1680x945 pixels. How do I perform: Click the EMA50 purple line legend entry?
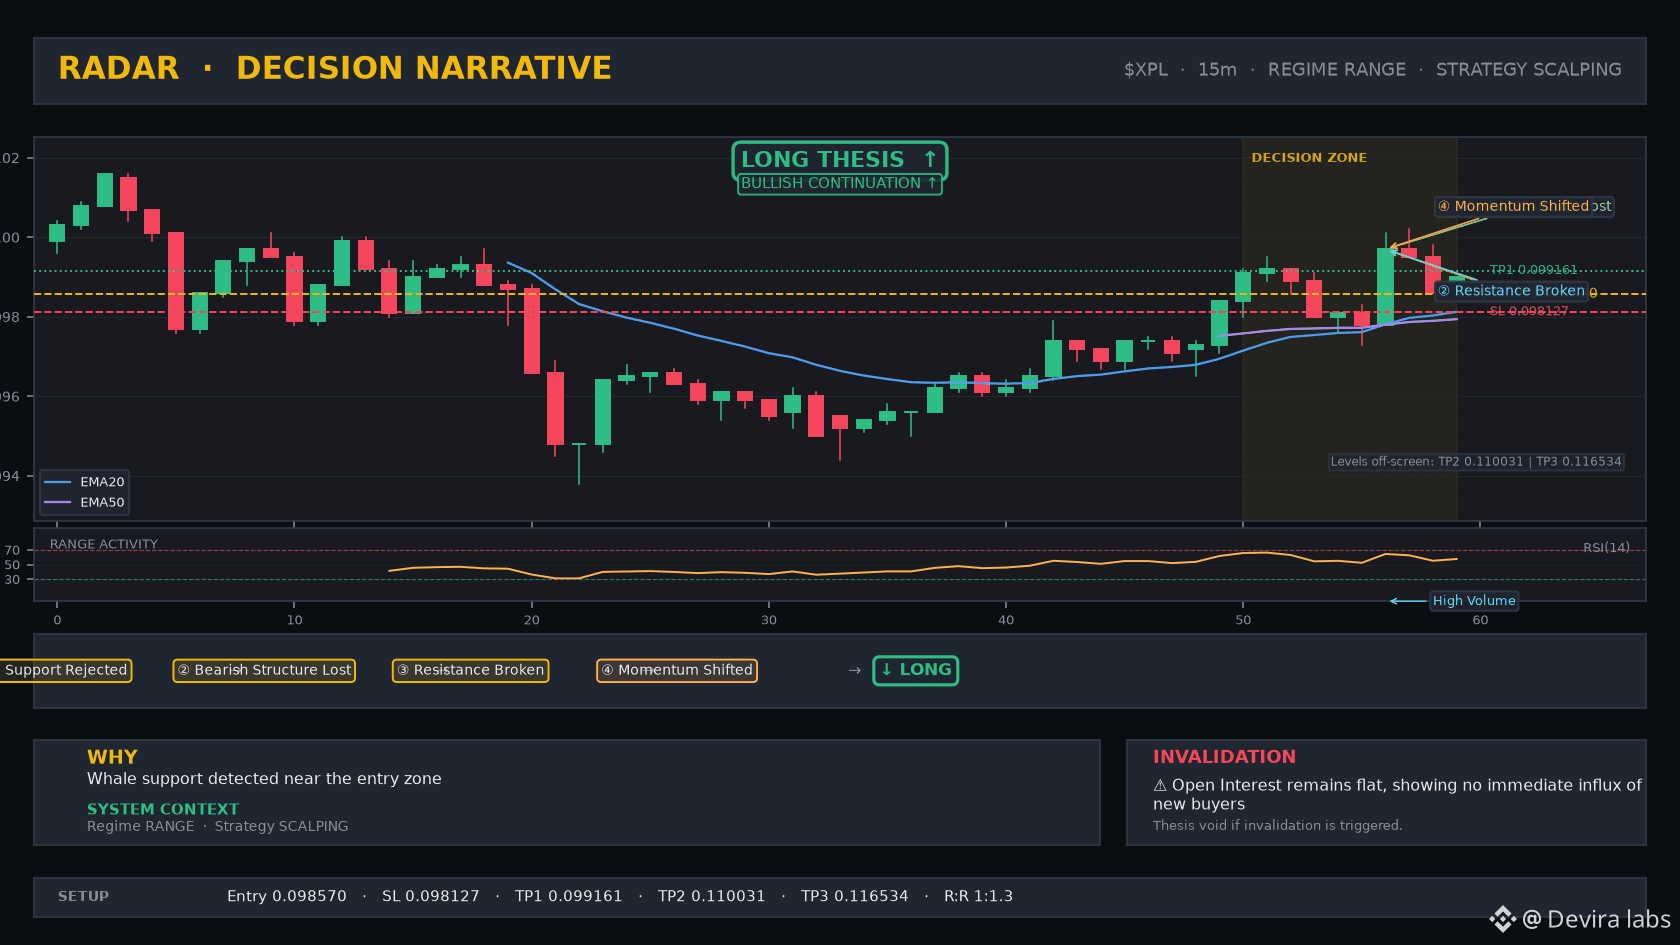pyautogui.click(x=84, y=502)
